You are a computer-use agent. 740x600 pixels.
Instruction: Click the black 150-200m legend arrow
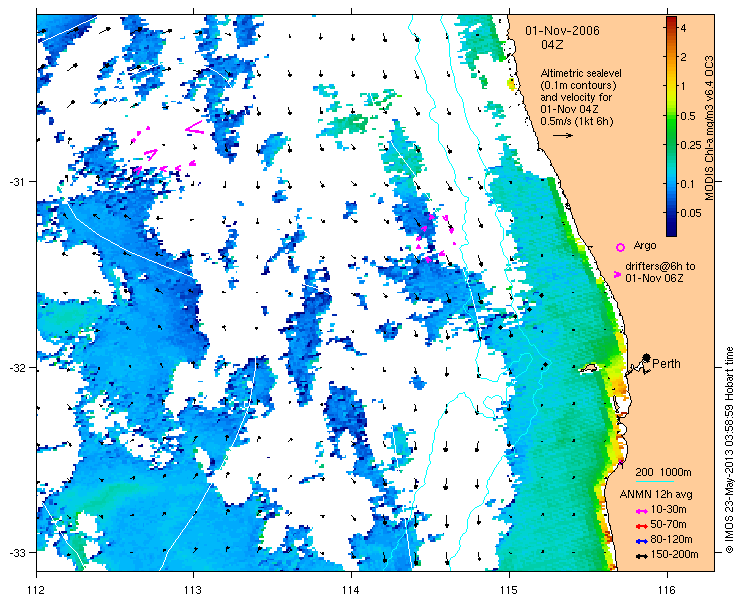pyautogui.click(x=641, y=556)
